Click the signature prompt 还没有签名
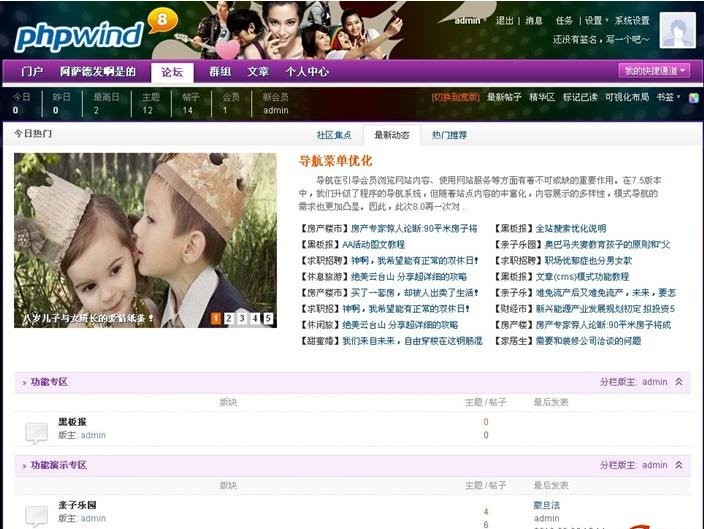 (601, 40)
